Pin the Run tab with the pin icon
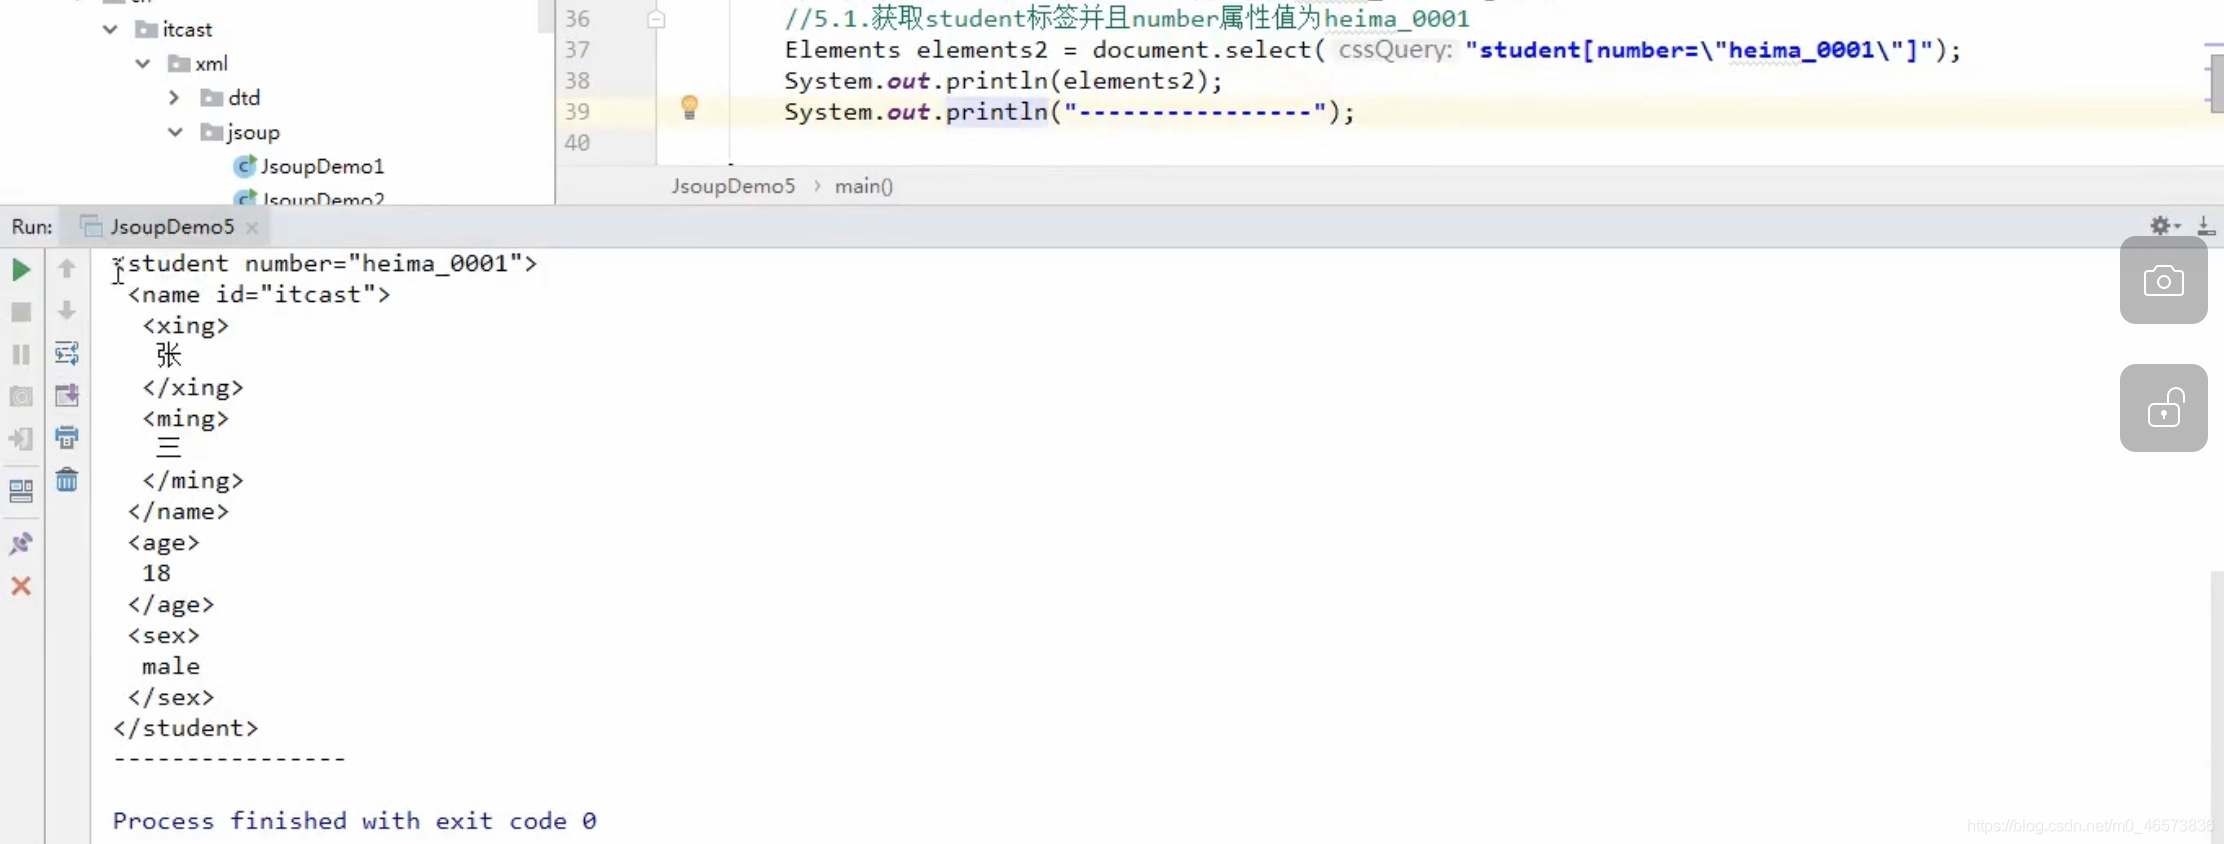This screenshot has width=2224, height=844. (21, 543)
